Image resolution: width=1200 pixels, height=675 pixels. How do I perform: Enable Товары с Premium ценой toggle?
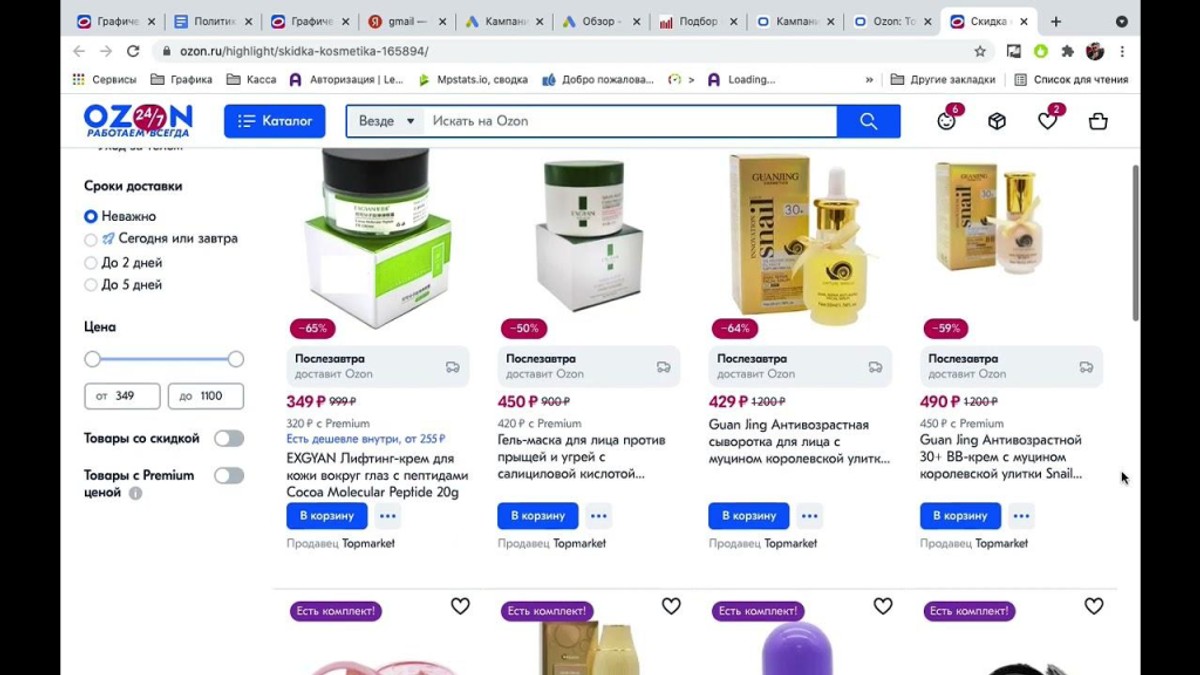[229, 475]
